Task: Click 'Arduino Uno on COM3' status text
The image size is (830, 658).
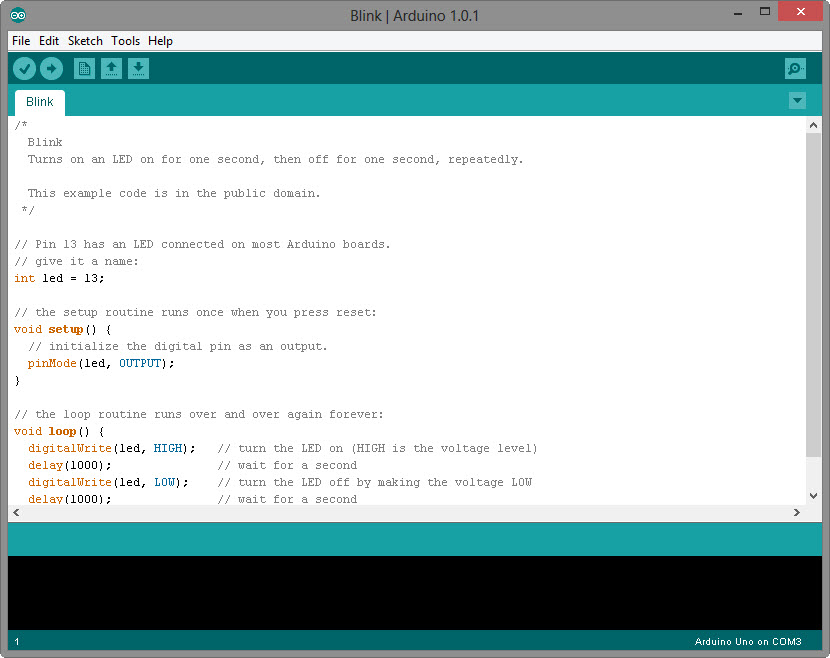Action: point(748,642)
